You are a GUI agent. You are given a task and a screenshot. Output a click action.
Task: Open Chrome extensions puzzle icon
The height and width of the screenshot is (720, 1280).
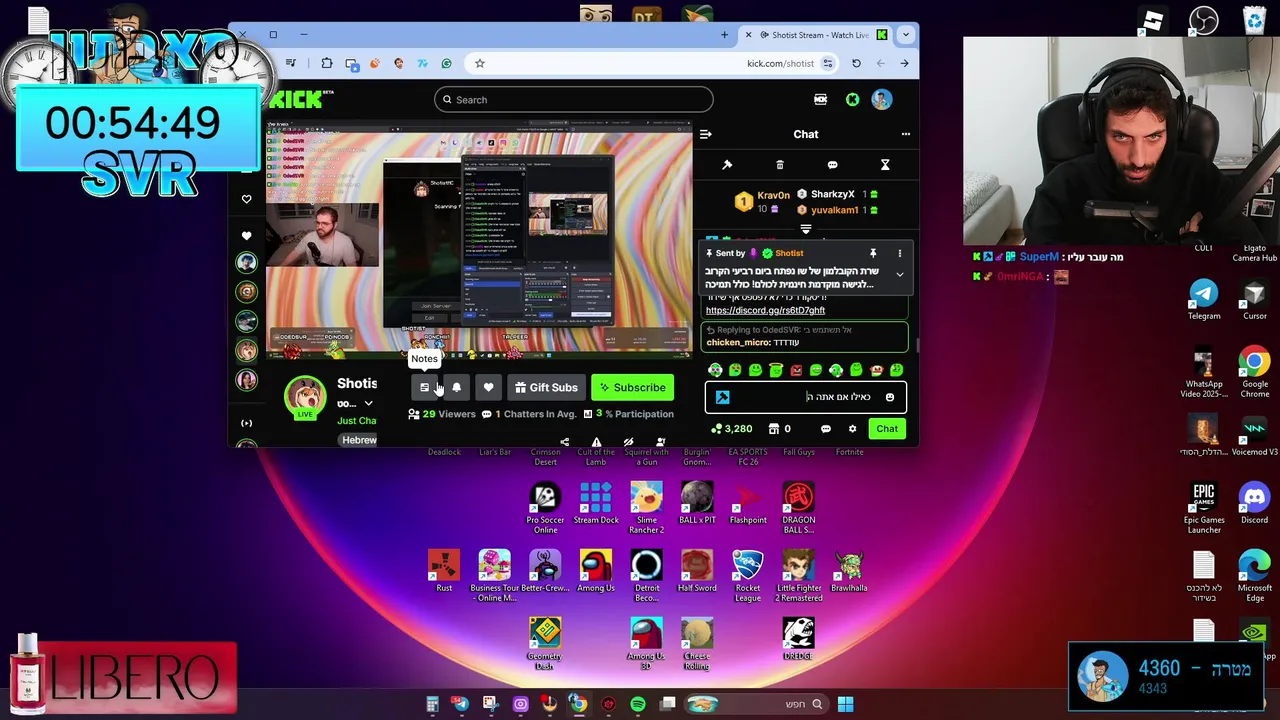click(x=327, y=64)
